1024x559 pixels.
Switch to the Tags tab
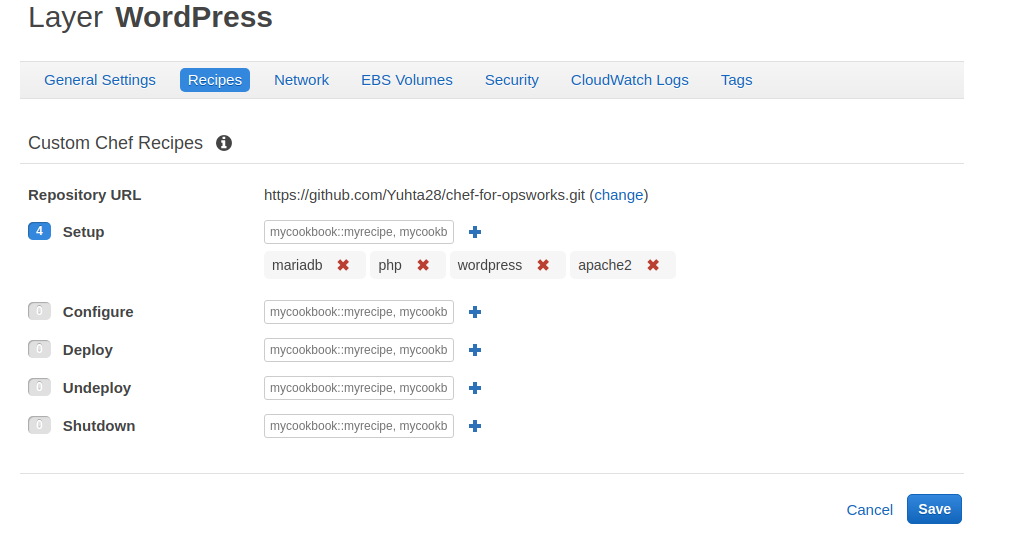click(x=737, y=80)
